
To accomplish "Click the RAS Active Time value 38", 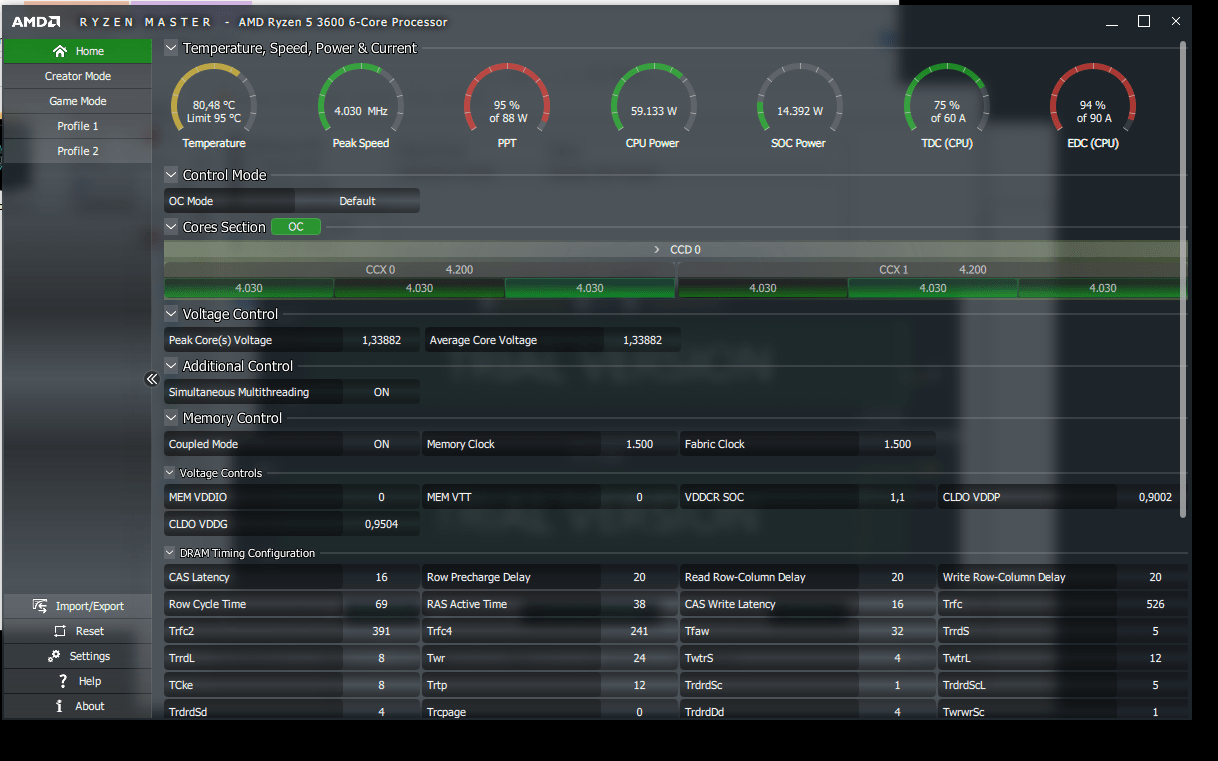I will (x=639, y=604).
